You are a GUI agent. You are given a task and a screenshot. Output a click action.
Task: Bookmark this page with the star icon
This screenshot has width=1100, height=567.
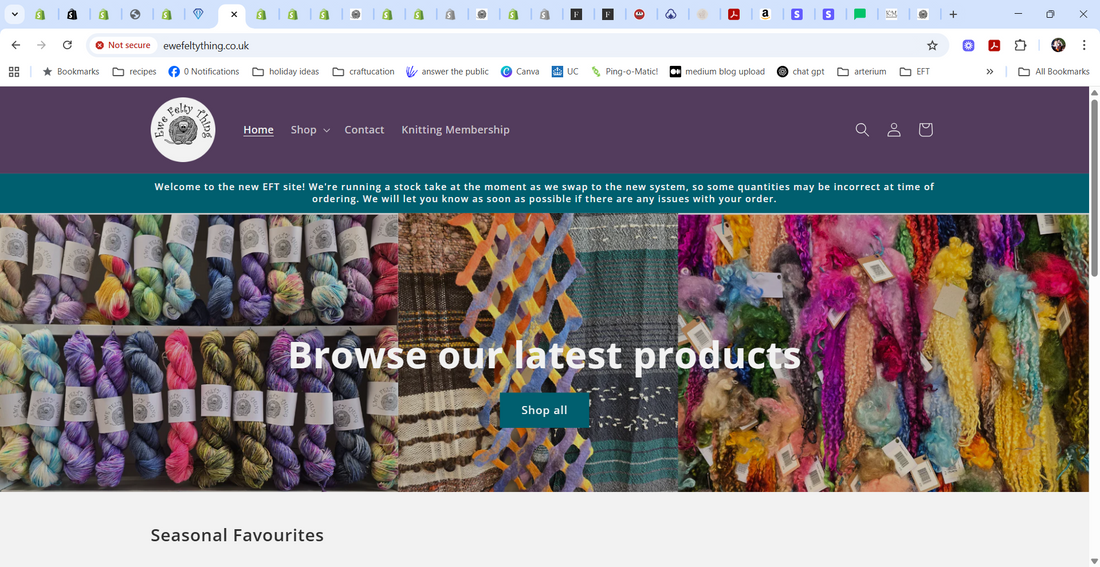[932, 45]
